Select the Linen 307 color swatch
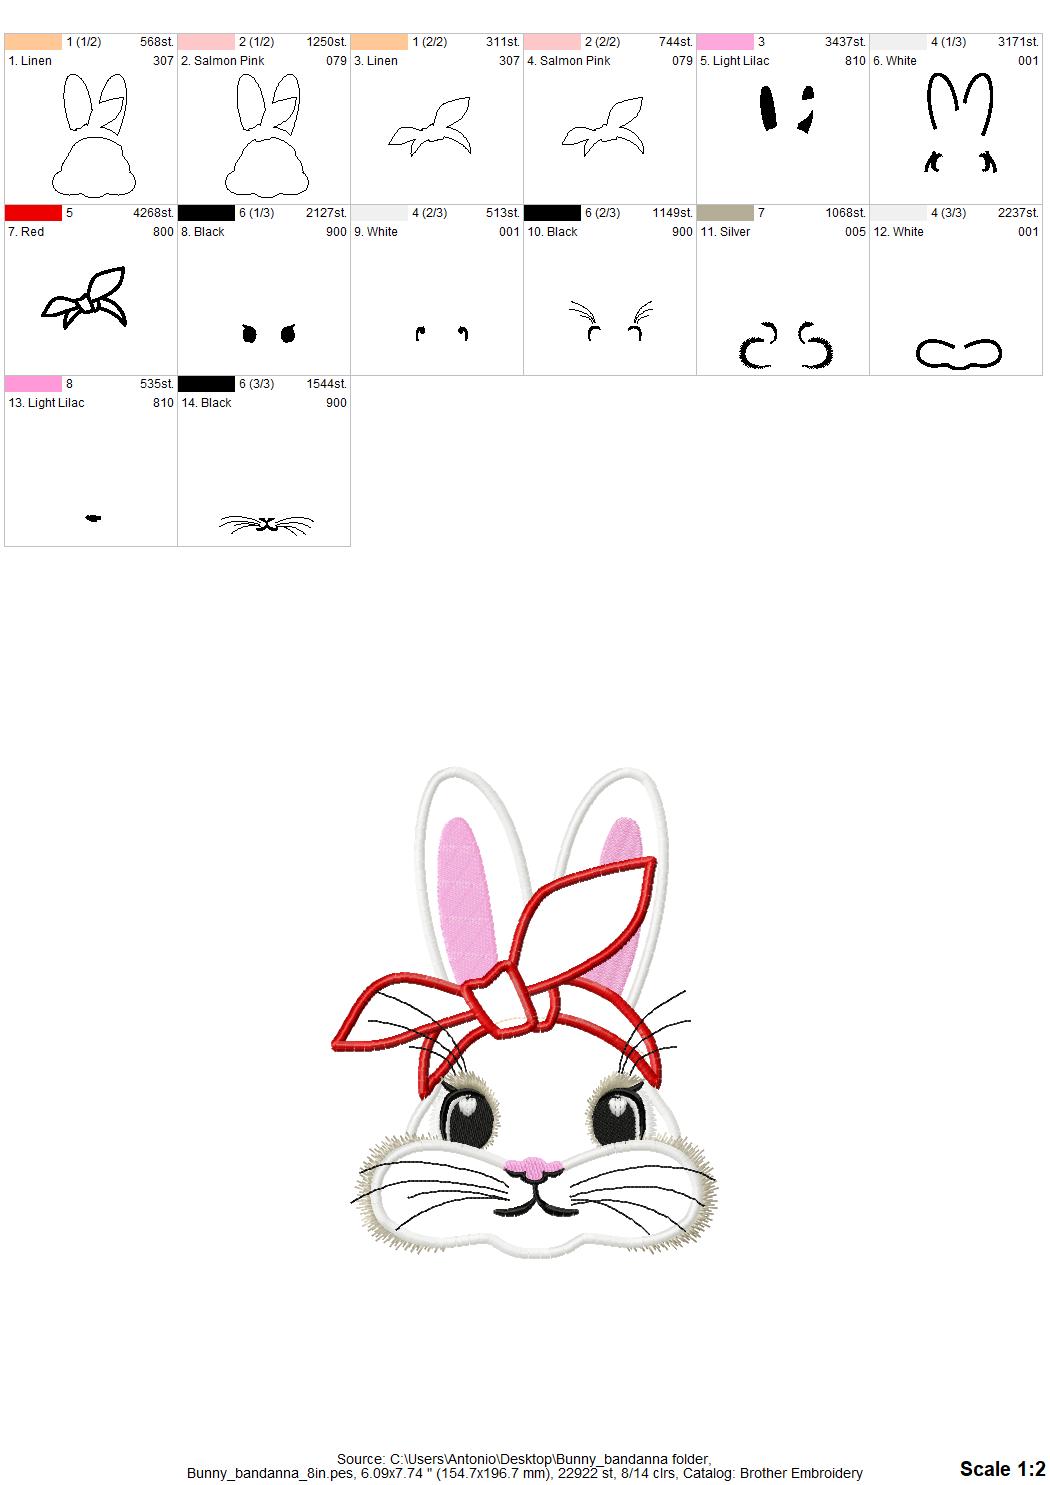The width and height of the screenshot is (1050, 1485). click(x=33, y=40)
